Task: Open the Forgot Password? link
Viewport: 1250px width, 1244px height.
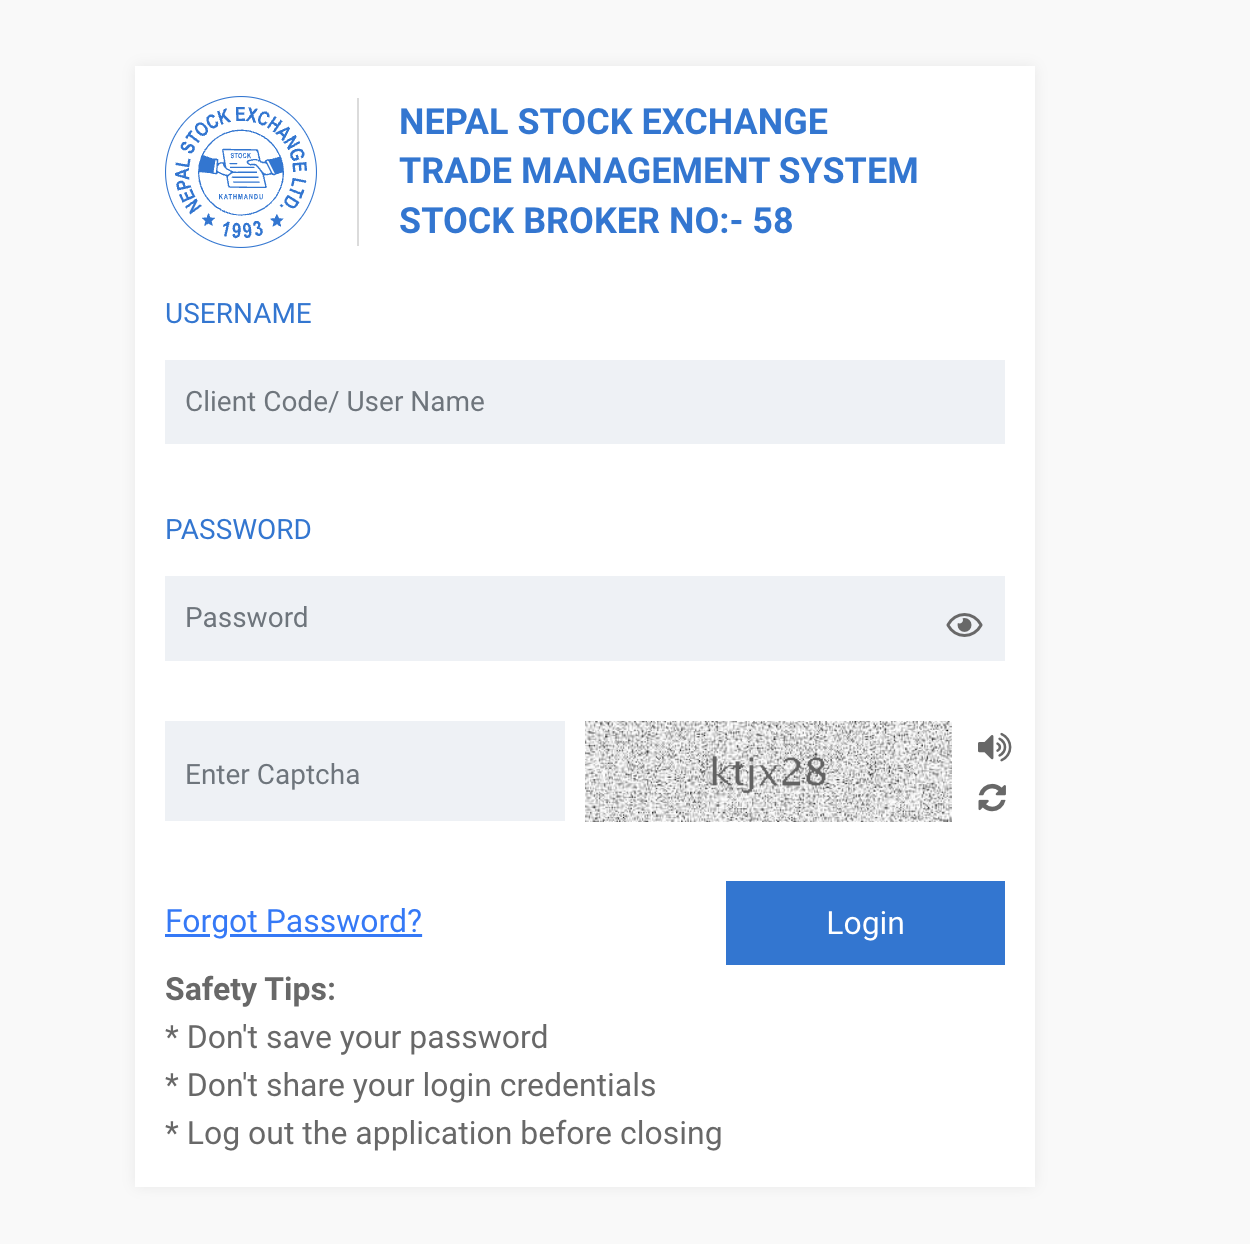Action: click(x=293, y=921)
